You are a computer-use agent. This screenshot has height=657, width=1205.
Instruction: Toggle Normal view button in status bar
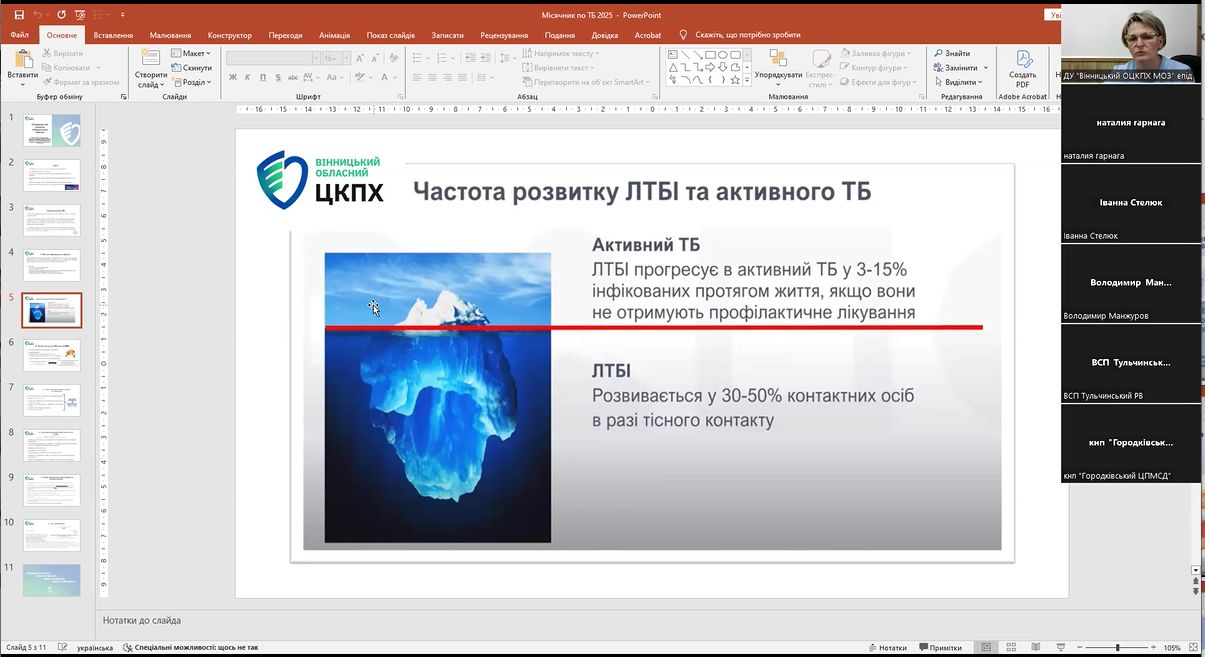coord(986,647)
